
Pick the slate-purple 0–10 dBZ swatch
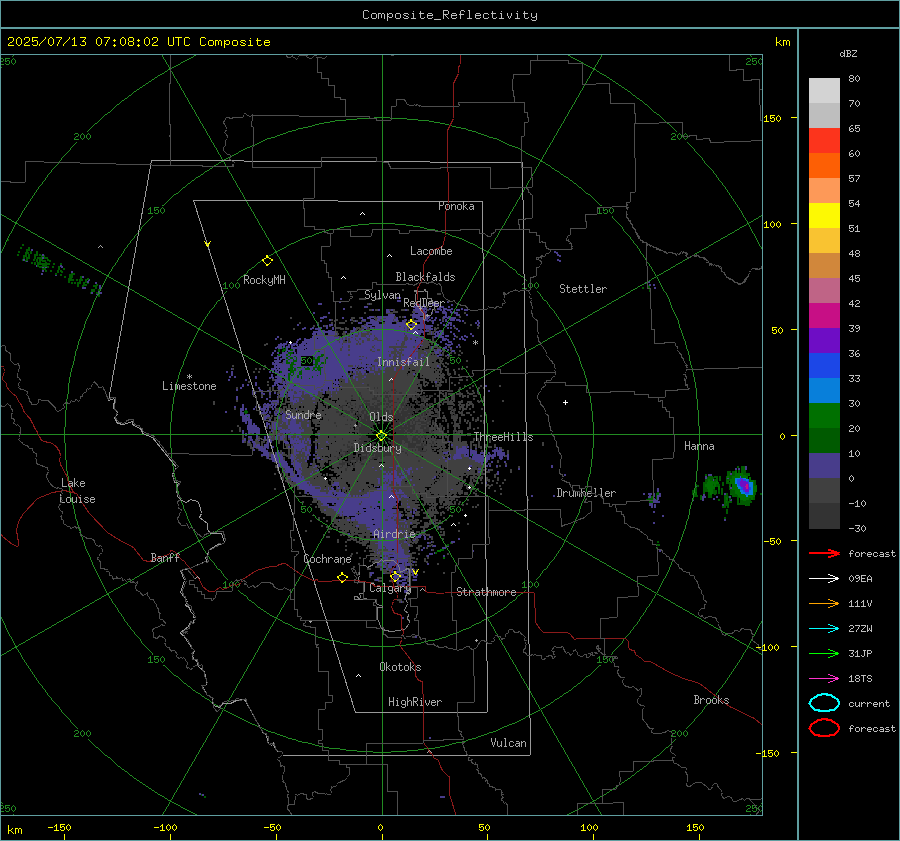[x=824, y=466]
